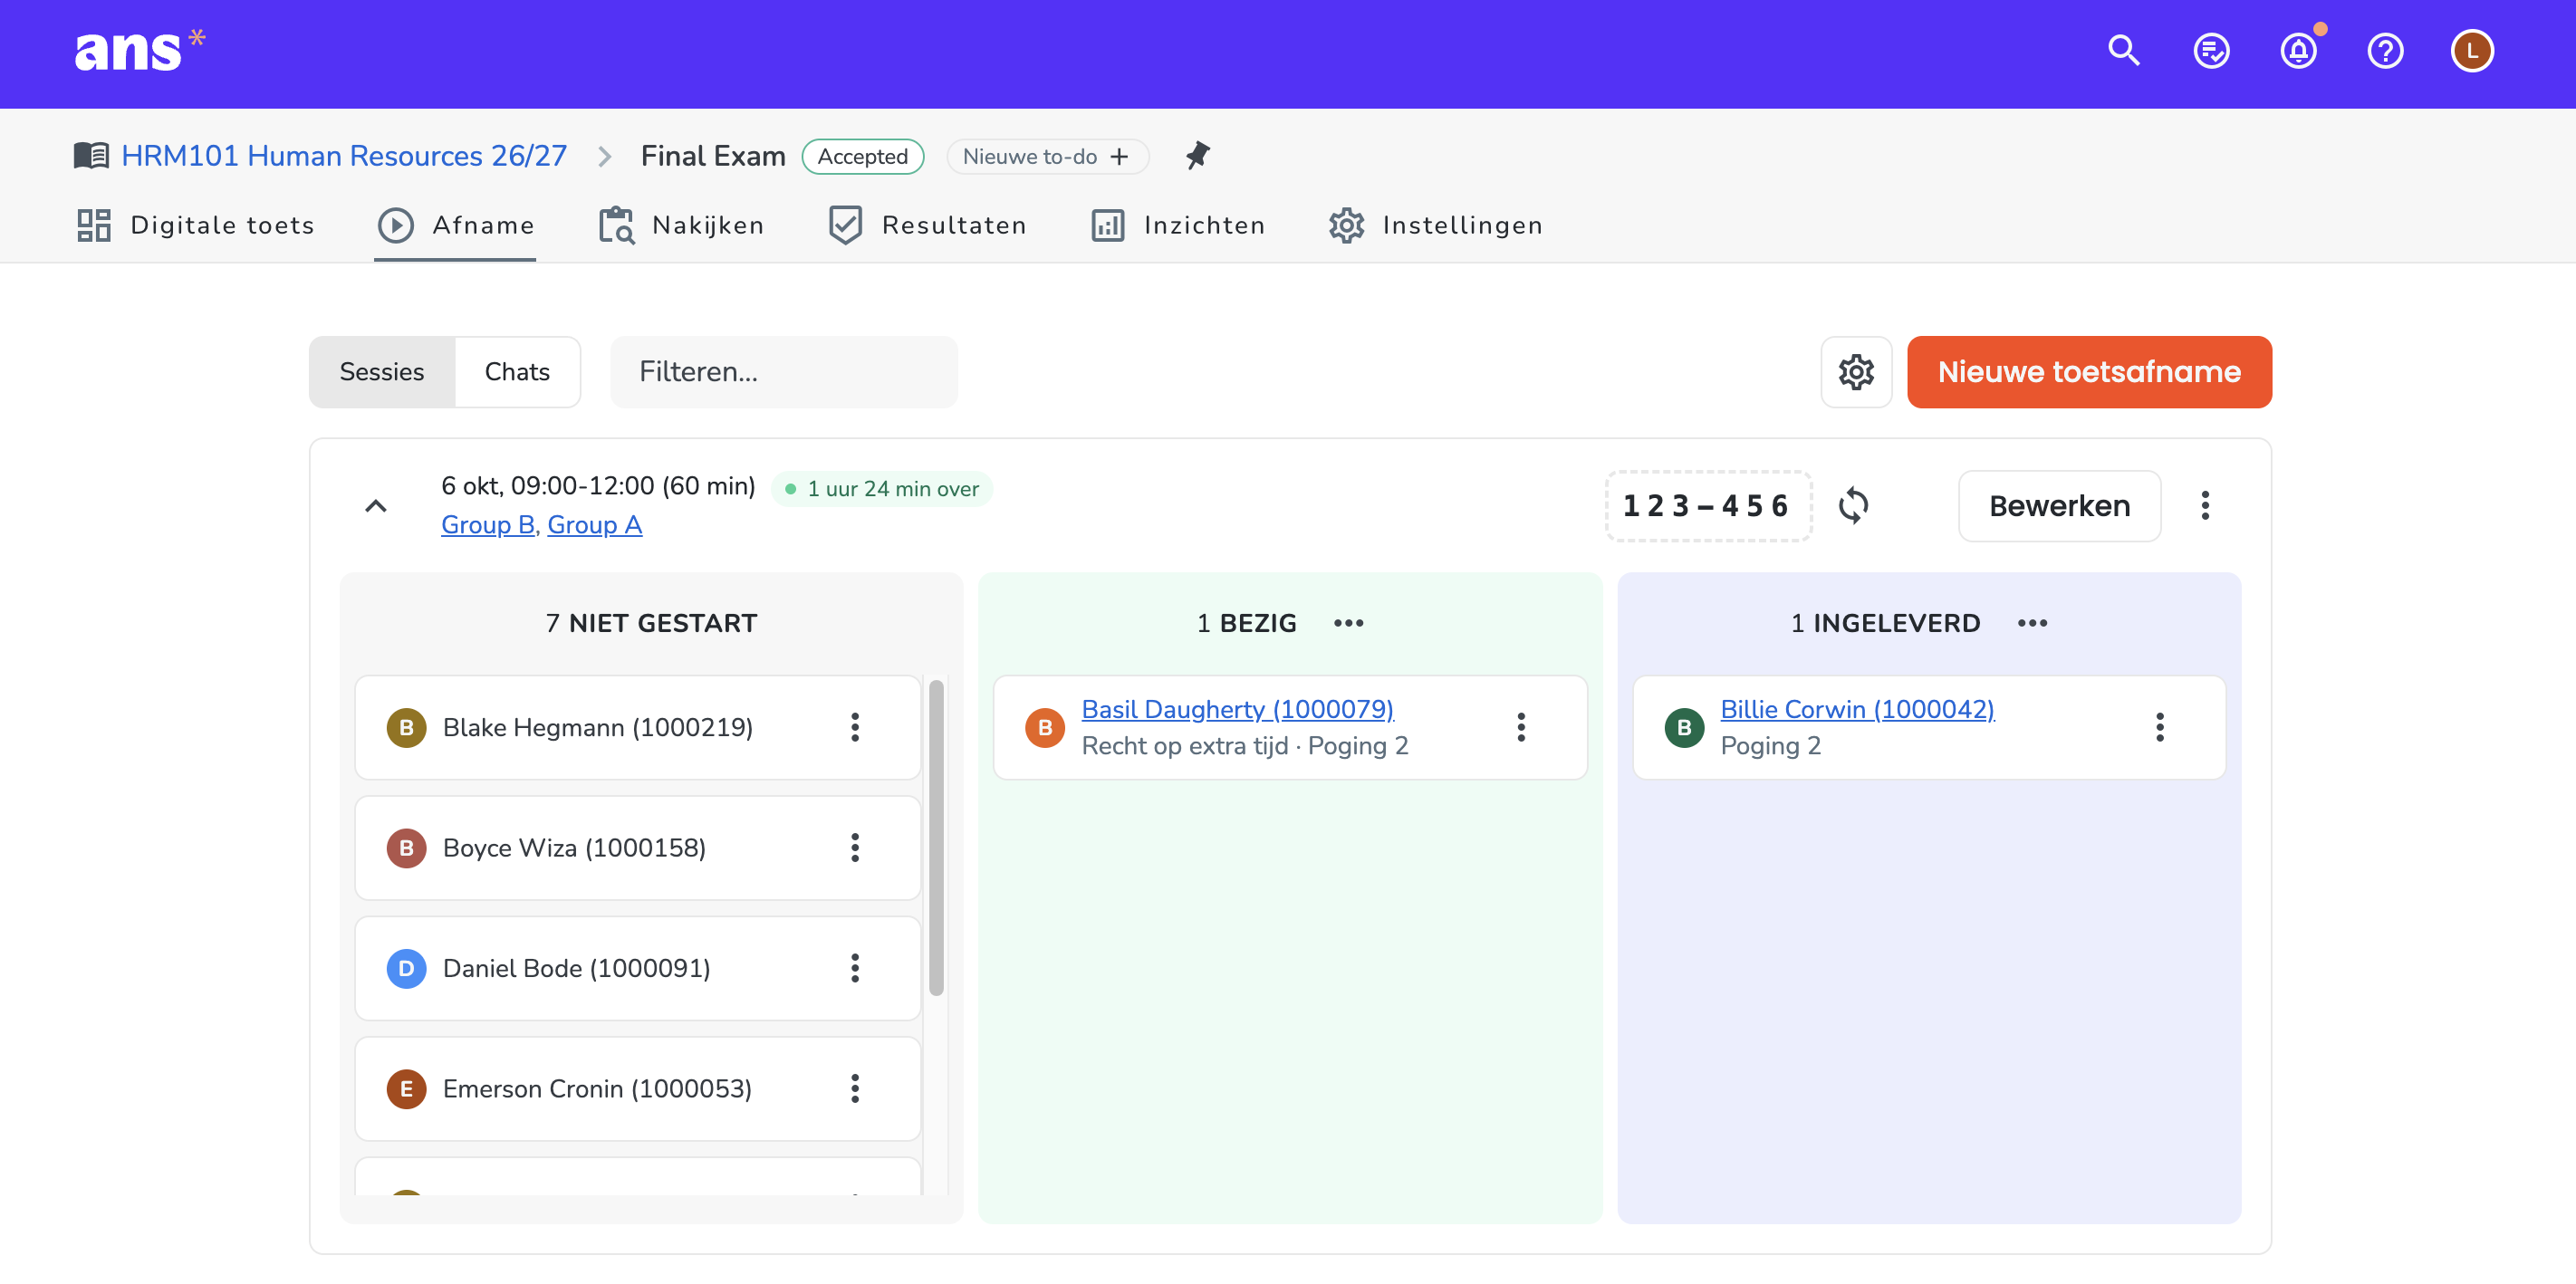Open the tasks checklist icon in header
The image size is (2576, 1284).
point(2210,51)
